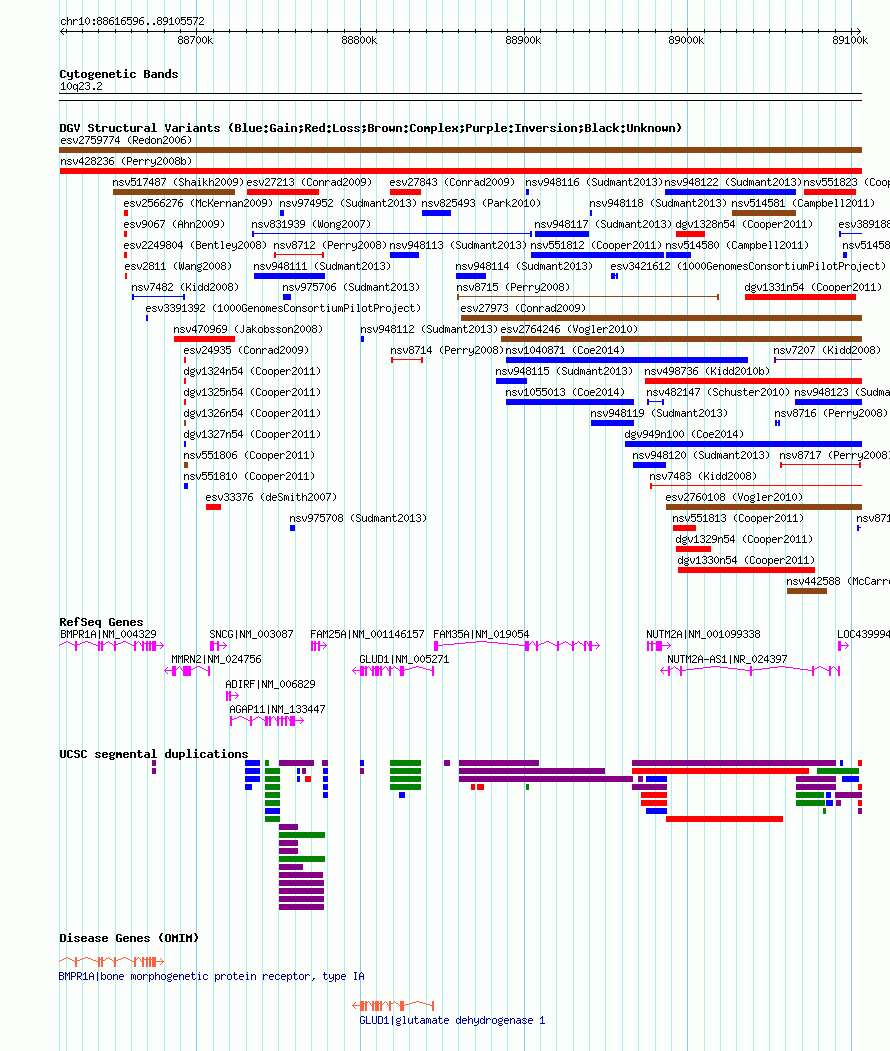This screenshot has width=890, height=1051.
Task: Open SNCG|NM_003087 gene entry
Action: click(x=251, y=634)
